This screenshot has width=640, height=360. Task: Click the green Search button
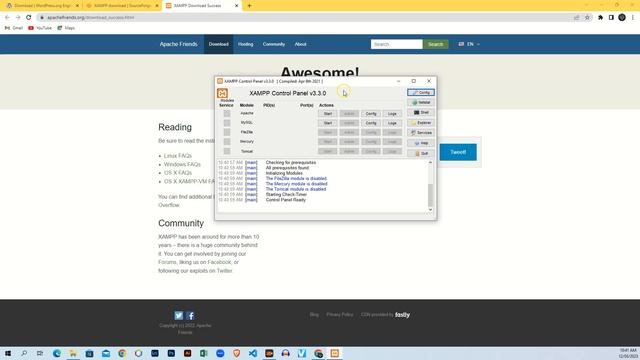(x=436, y=44)
